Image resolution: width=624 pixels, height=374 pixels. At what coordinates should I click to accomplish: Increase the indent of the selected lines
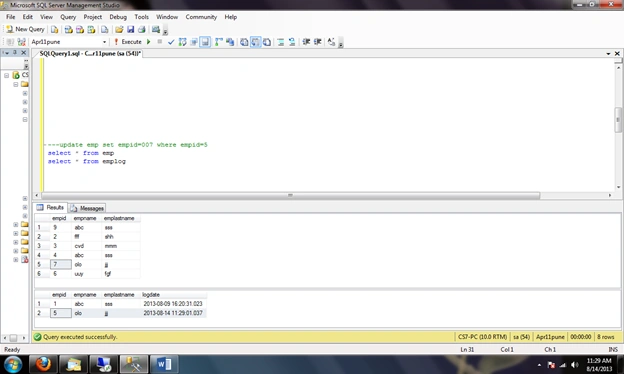click(318, 42)
